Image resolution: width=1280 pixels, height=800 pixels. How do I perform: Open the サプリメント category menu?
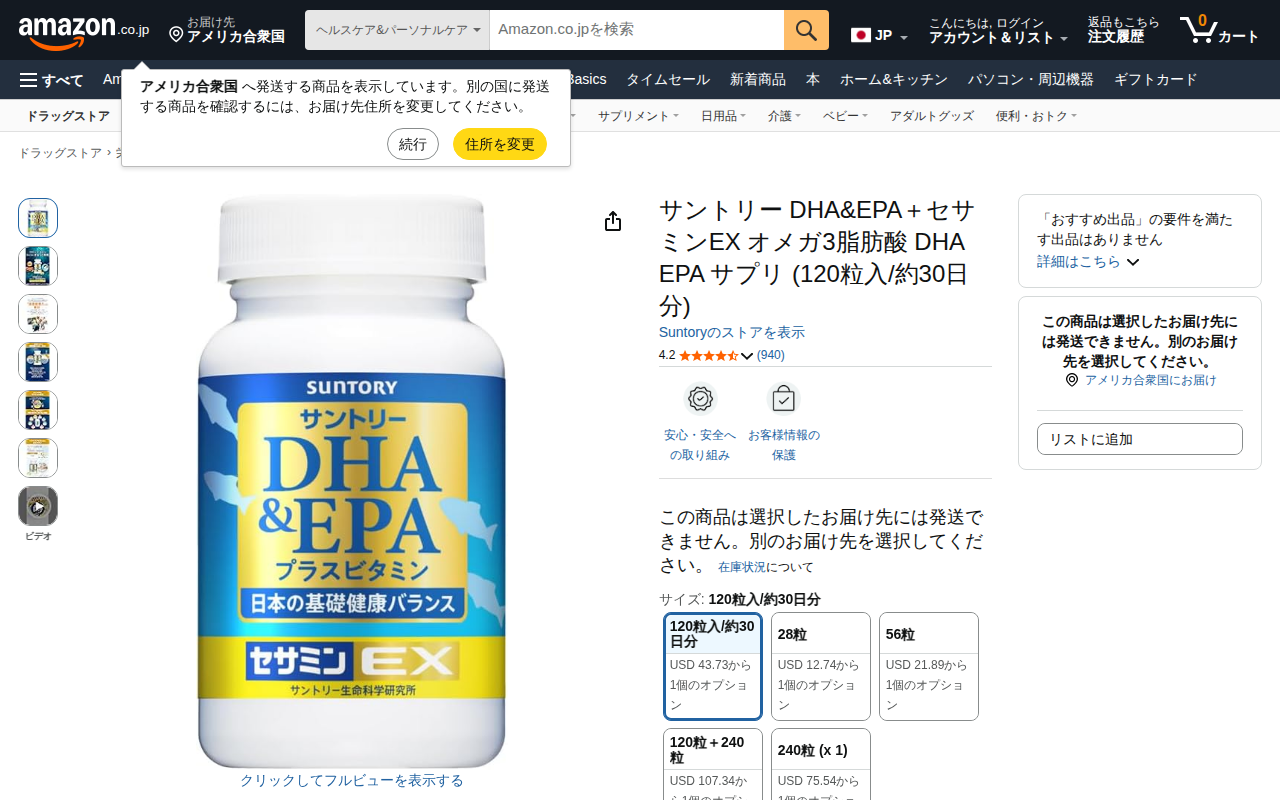[638, 116]
